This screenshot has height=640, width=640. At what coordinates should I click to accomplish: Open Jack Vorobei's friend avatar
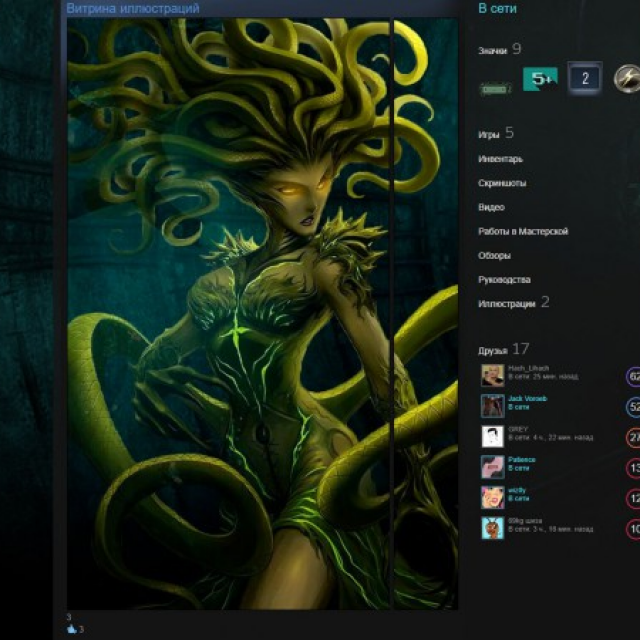[493, 406]
